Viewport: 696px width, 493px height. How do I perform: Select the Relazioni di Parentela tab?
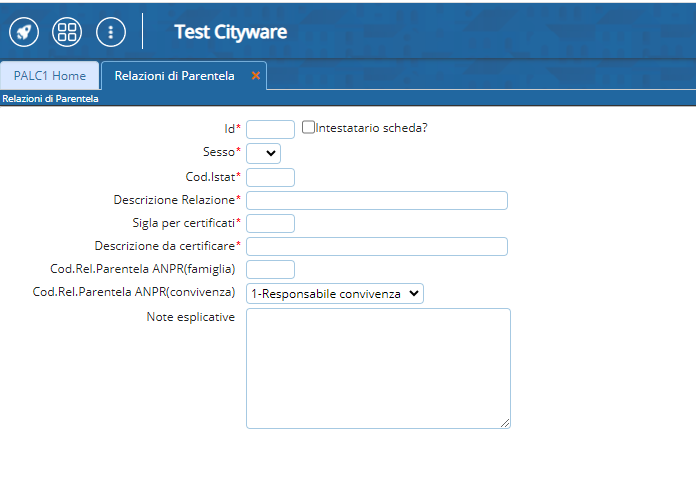174,75
